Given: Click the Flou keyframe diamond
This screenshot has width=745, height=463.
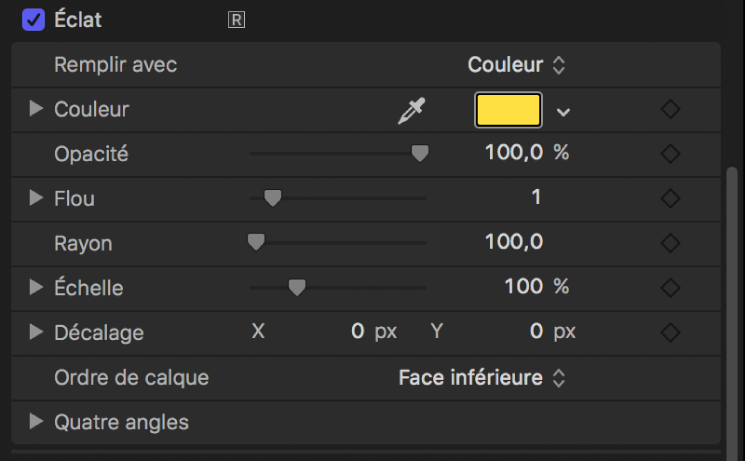Looking at the screenshot, I should pyautogui.click(x=671, y=198).
